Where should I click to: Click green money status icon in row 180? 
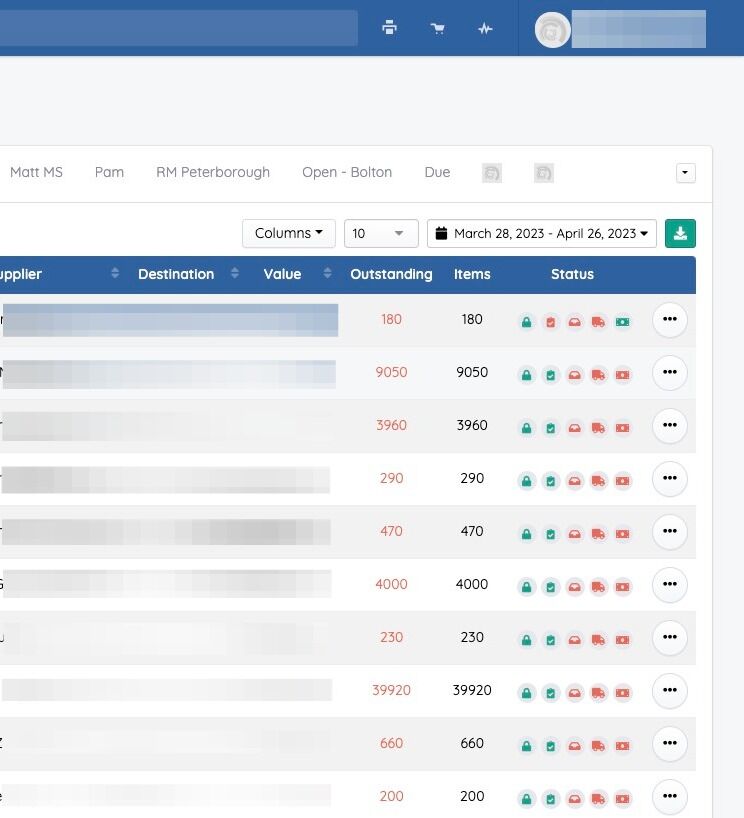(x=622, y=322)
